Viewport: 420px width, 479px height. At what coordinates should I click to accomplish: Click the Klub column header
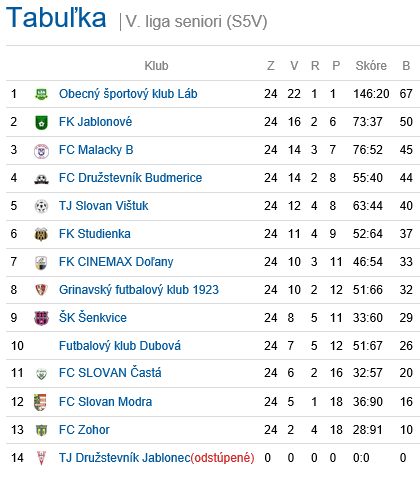(x=156, y=66)
